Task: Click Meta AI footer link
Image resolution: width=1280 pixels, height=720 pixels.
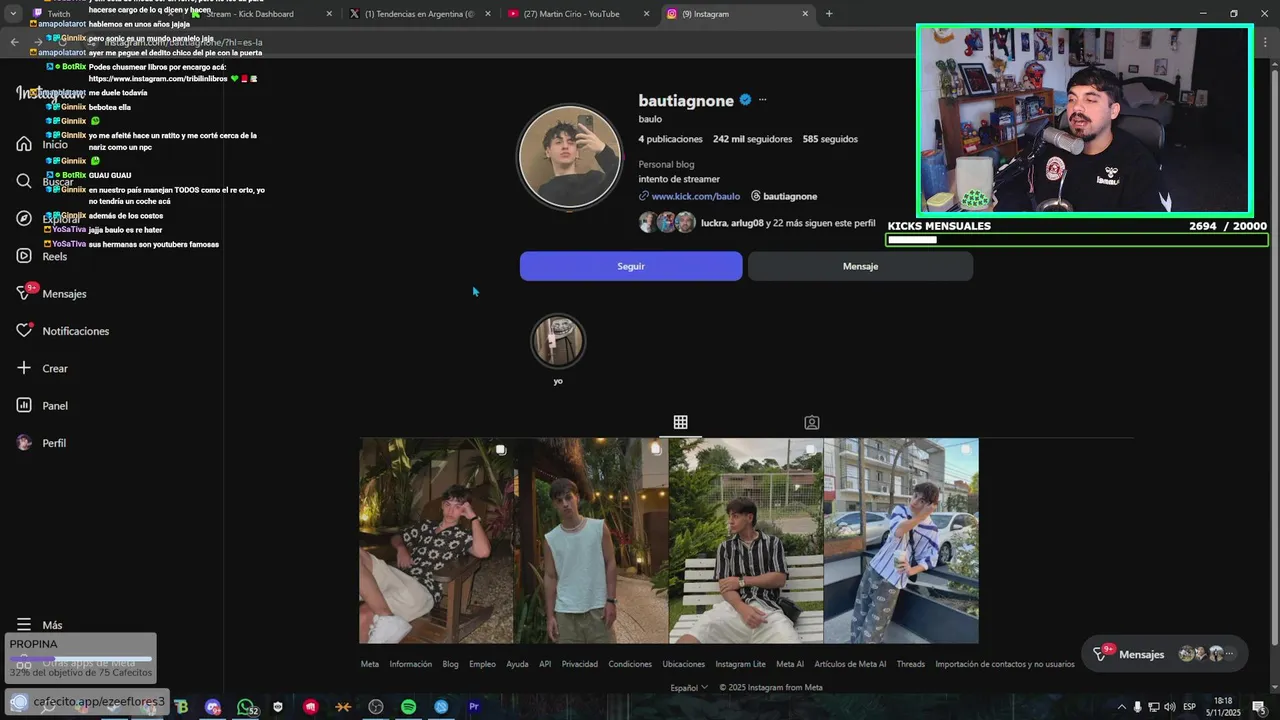Action: coord(790,664)
